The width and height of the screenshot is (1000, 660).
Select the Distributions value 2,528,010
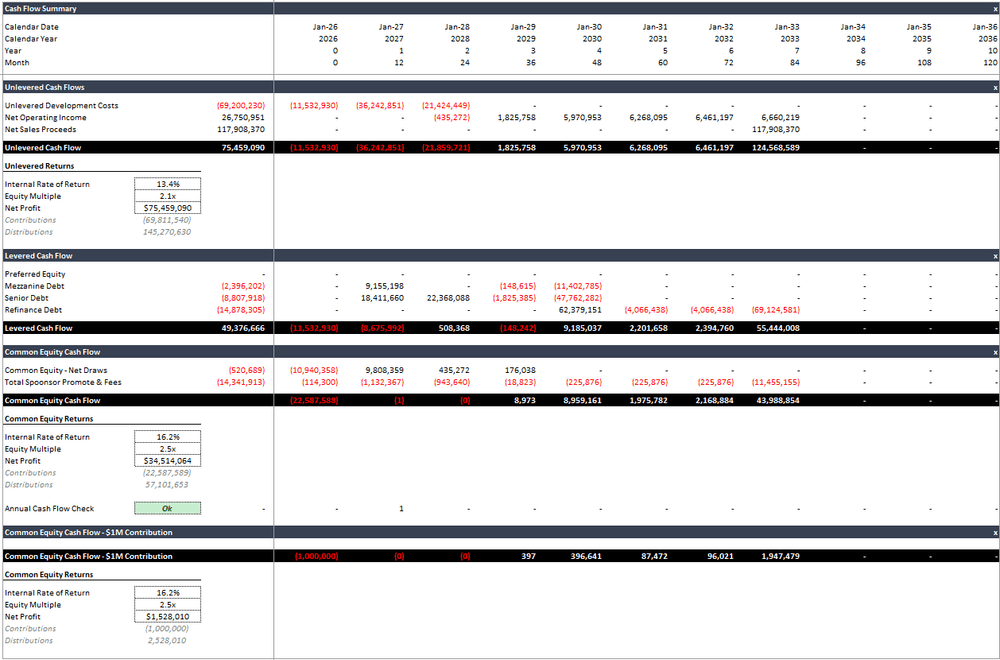(169, 641)
